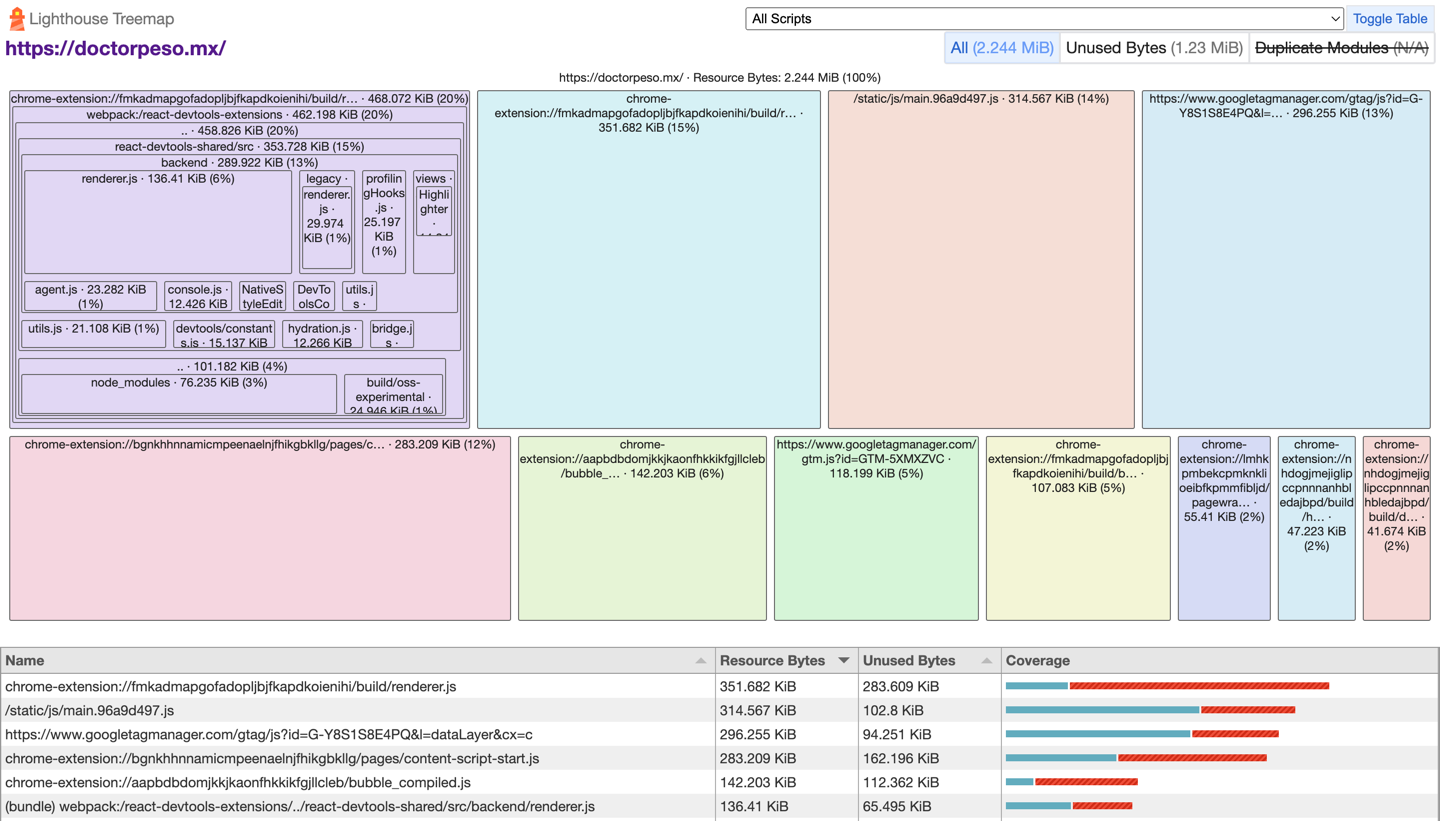This screenshot has height=821, width=1440.
Task: Select the bubble_ 142.203 KiB treemap block
Action: (642, 528)
